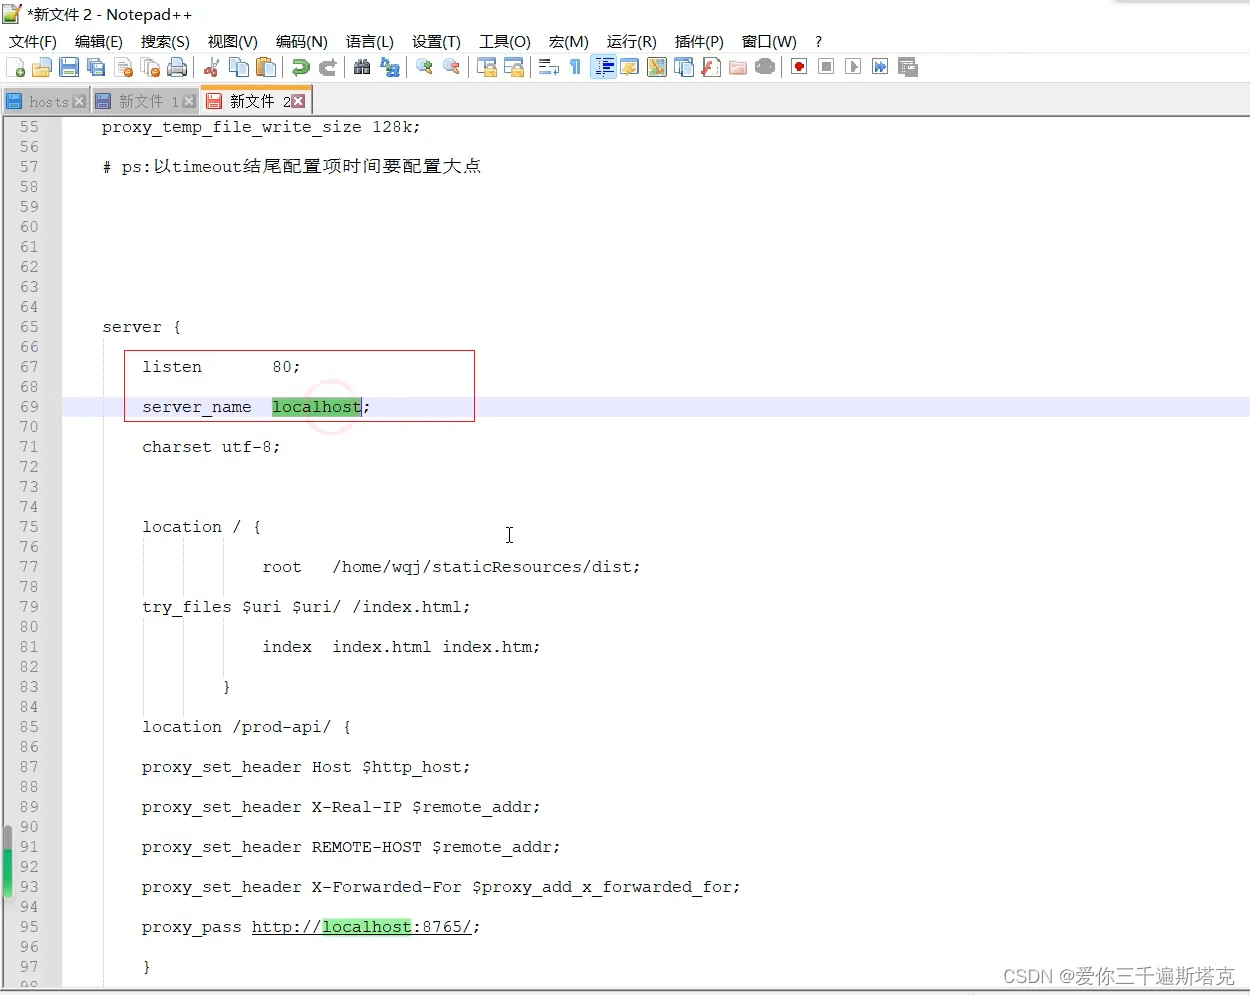
Task: Open the ? help menu
Action: click(x=818, y=41)
